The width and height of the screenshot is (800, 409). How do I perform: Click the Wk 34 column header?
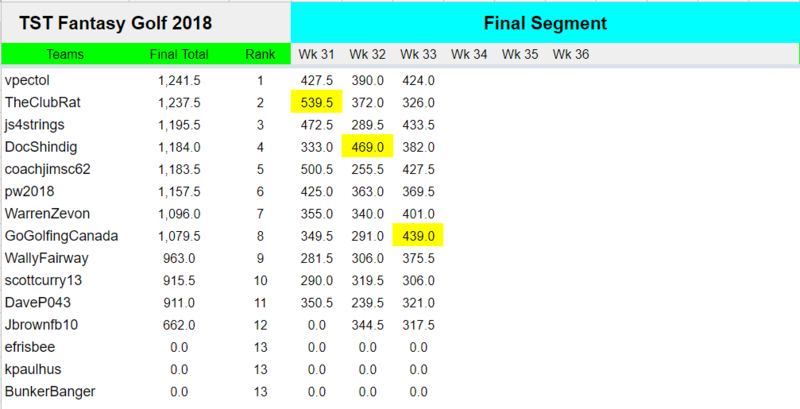[x=468, y=54]
